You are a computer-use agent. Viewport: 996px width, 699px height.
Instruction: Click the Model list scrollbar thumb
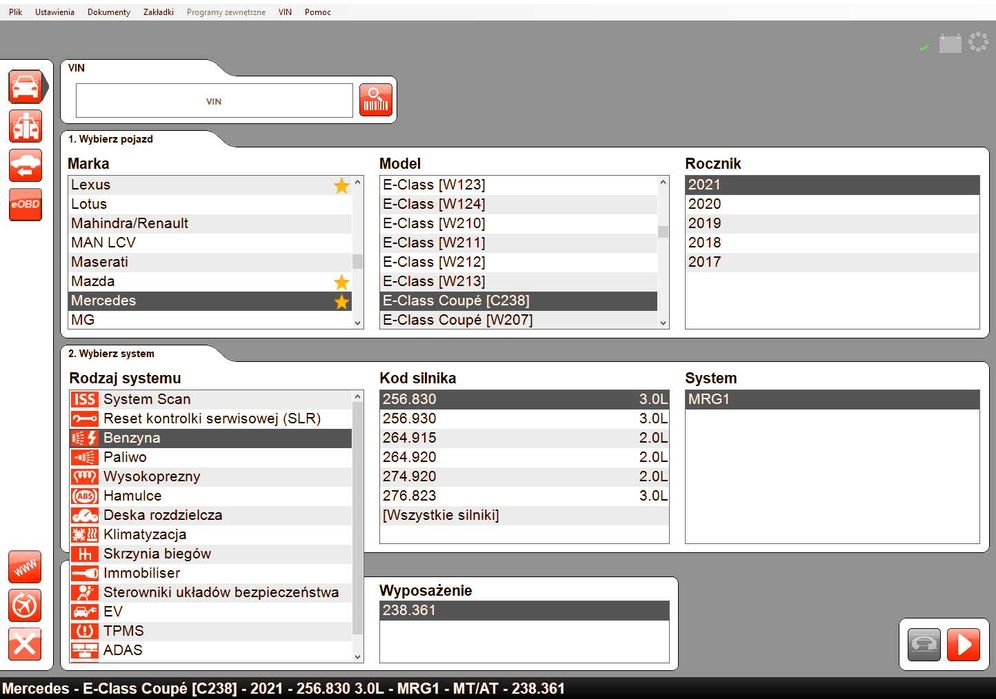point(663,232)
